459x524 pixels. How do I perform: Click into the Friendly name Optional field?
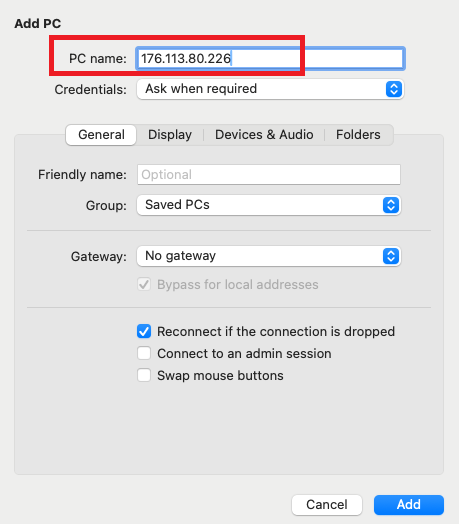268,174
